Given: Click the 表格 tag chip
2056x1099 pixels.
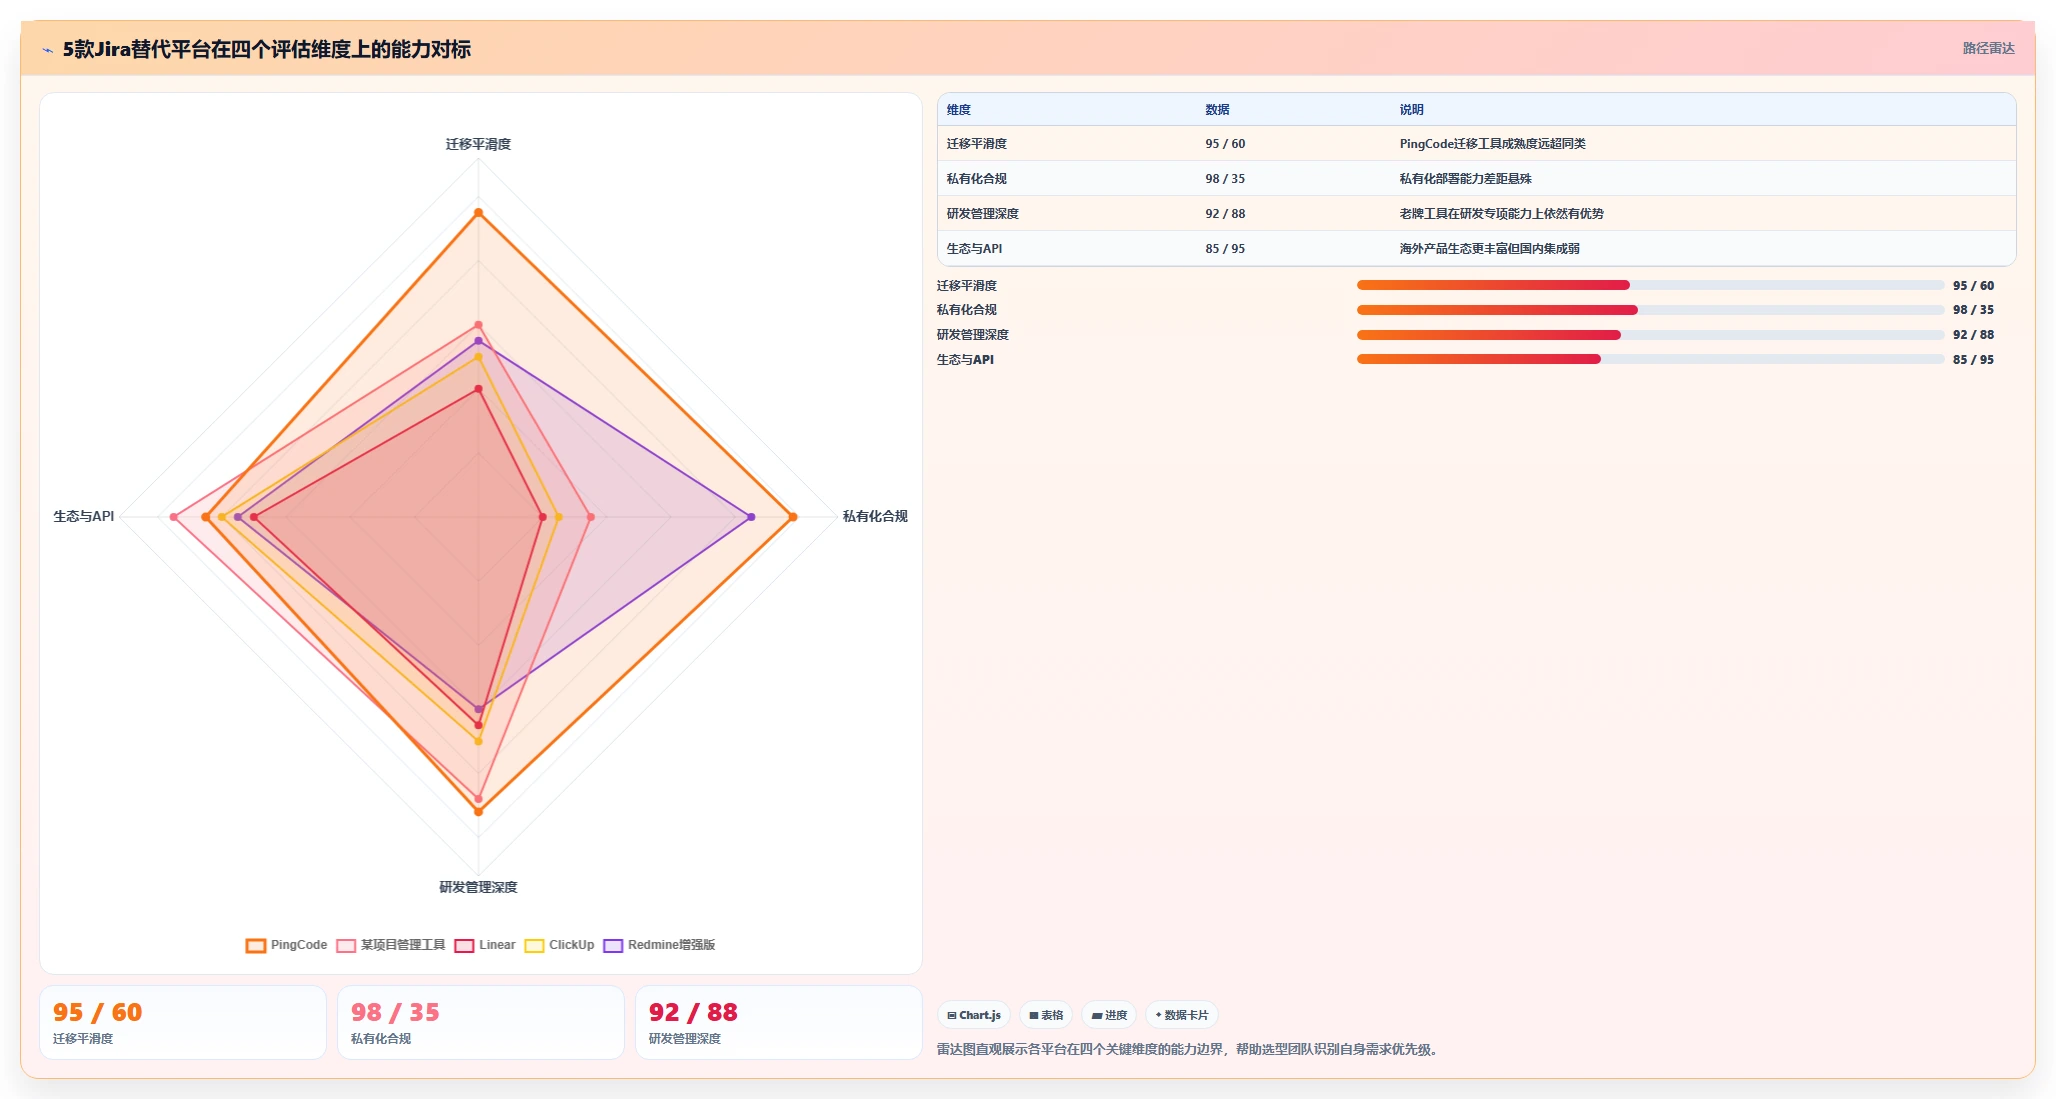Looking at the screenshot, I should click(1046, 1015).
